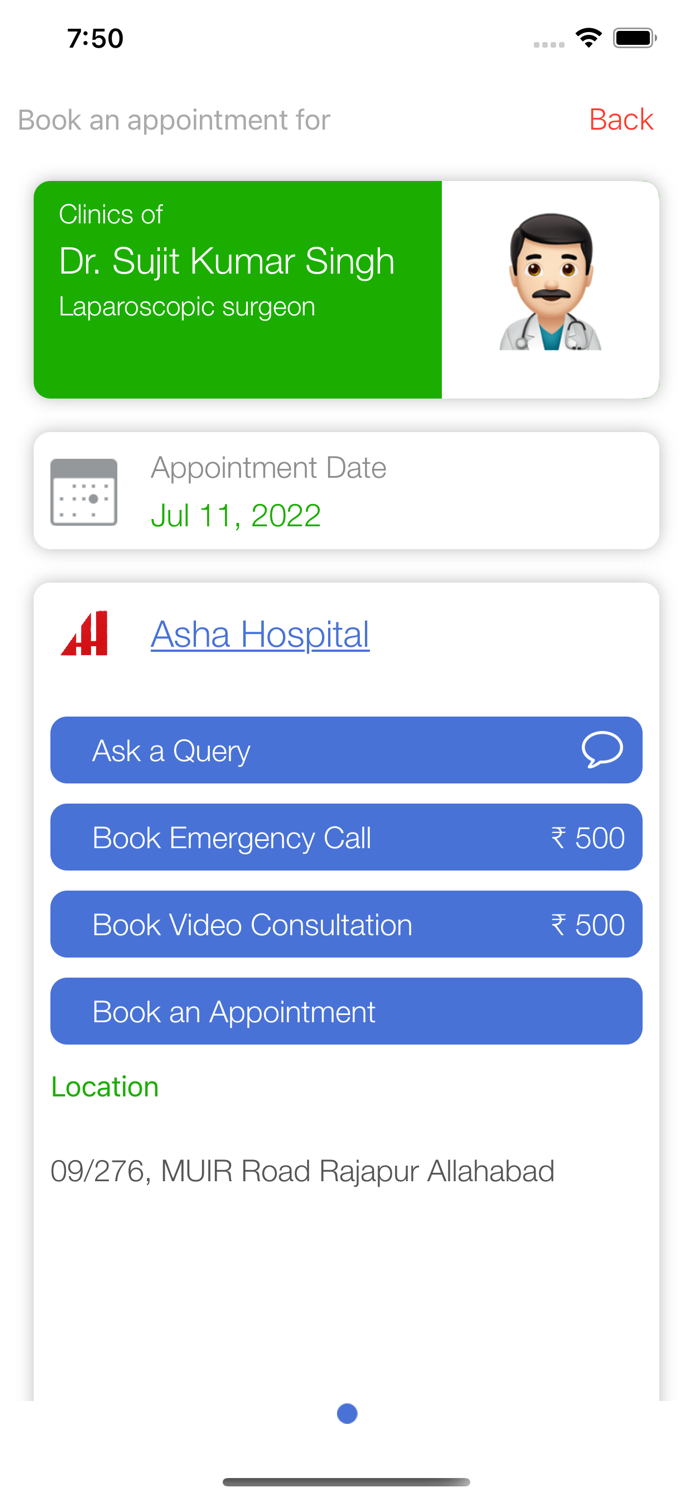Expand the Location section
Viewport: 693px width, 1500px height.
pyautogui.click(x=104, y=1086)
